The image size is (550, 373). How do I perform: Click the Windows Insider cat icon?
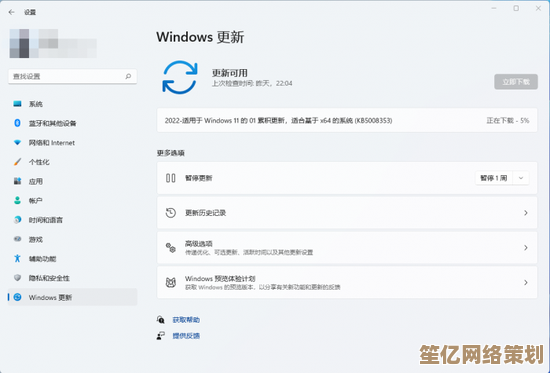pyautogui.click(x=170, y=282)
